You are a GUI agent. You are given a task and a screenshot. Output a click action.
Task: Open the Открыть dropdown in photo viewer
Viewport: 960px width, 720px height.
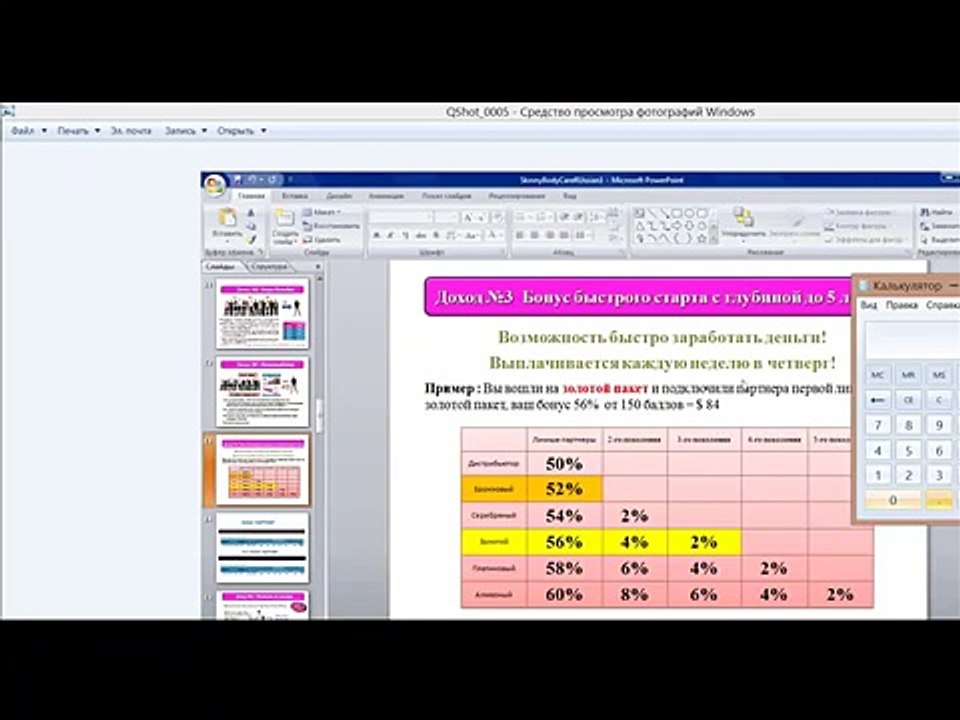[x=241, y=130]
